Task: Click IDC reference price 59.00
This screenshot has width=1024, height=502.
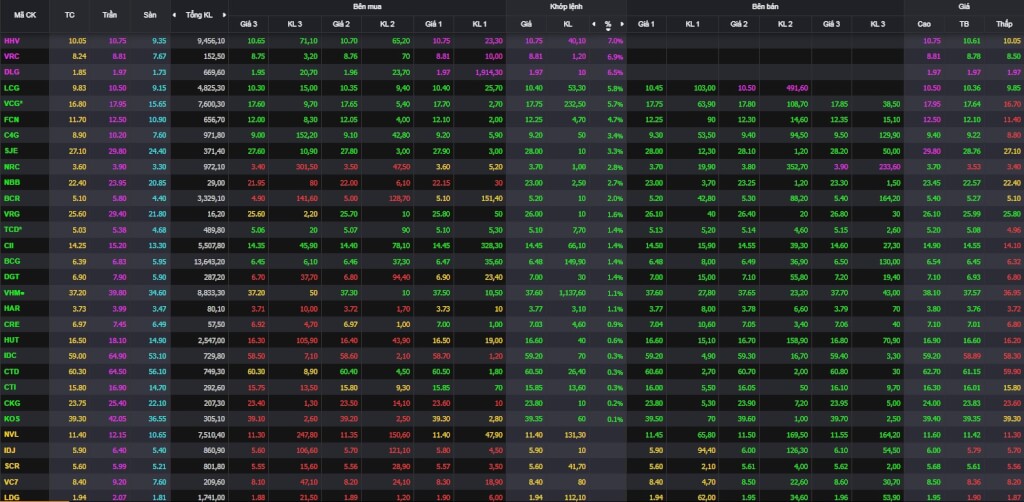Action: pyautogui.click(x=77, y=355)
